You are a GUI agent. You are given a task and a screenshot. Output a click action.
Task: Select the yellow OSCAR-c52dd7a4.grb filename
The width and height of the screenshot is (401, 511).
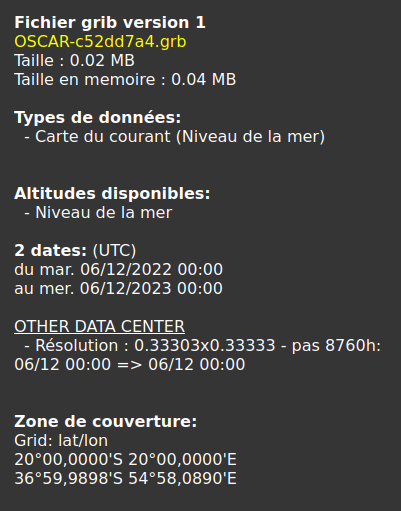[x=100, y=42]
